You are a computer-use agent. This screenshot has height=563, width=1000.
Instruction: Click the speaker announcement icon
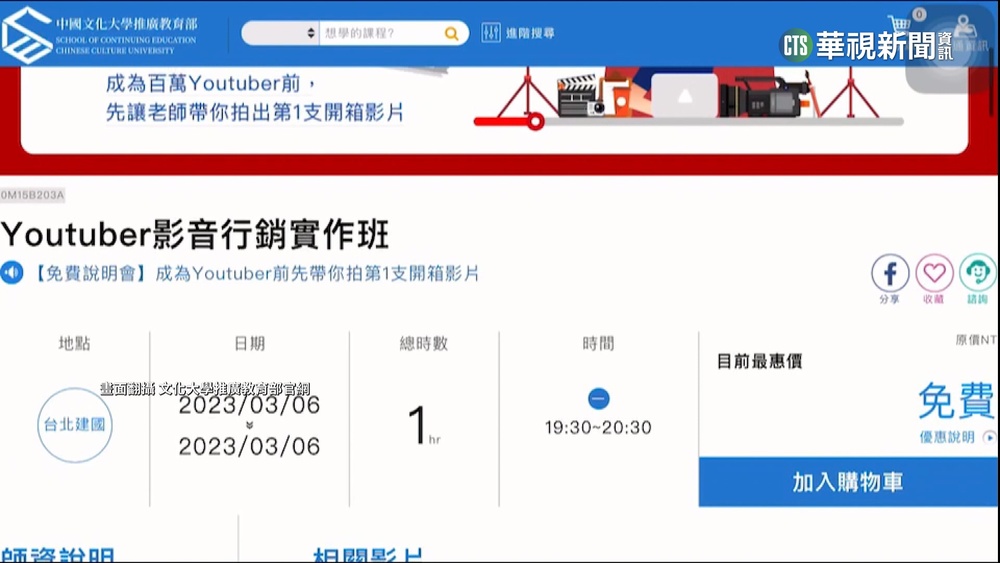11,273
